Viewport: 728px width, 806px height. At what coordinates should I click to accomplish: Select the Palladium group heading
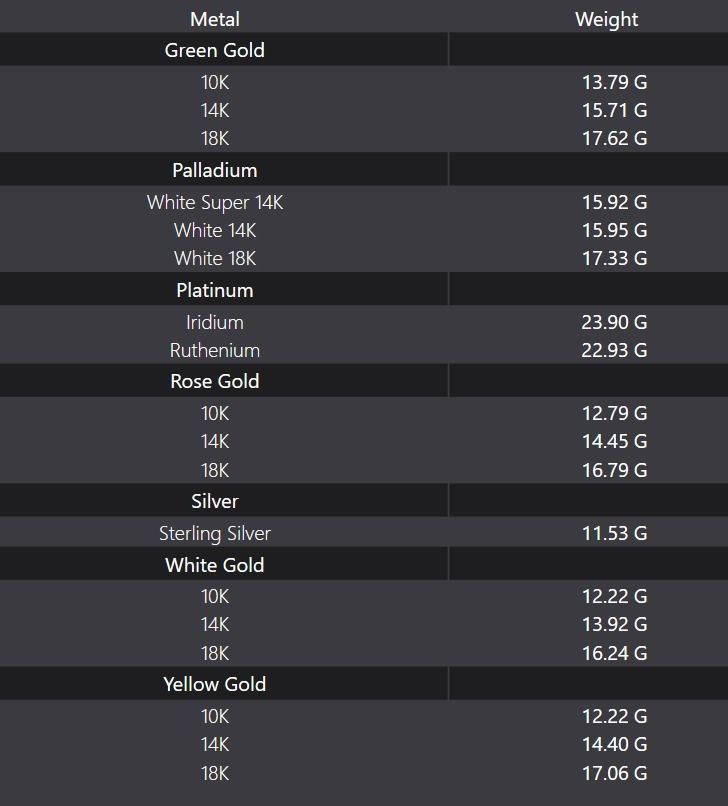click(x=214, y=170)
